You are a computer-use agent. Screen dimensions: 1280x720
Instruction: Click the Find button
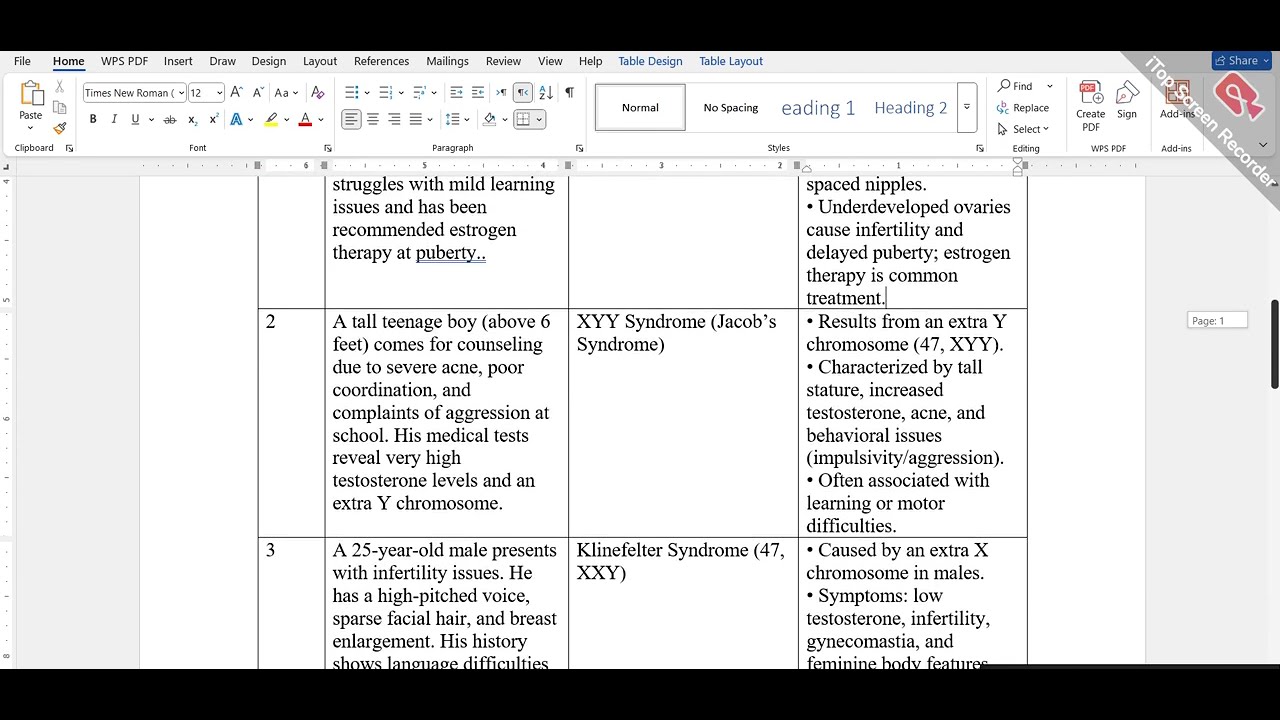pos(1015,86)
